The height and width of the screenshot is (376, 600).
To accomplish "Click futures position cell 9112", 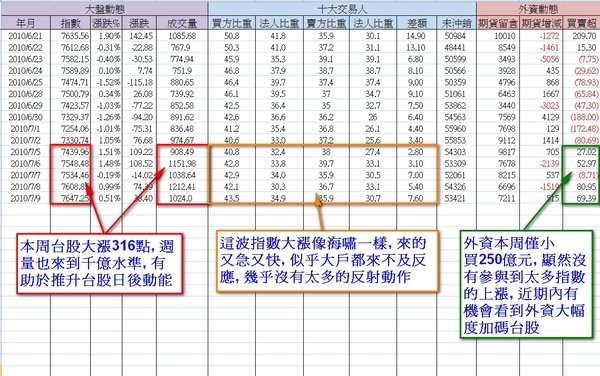I will (x=507, y=140).
